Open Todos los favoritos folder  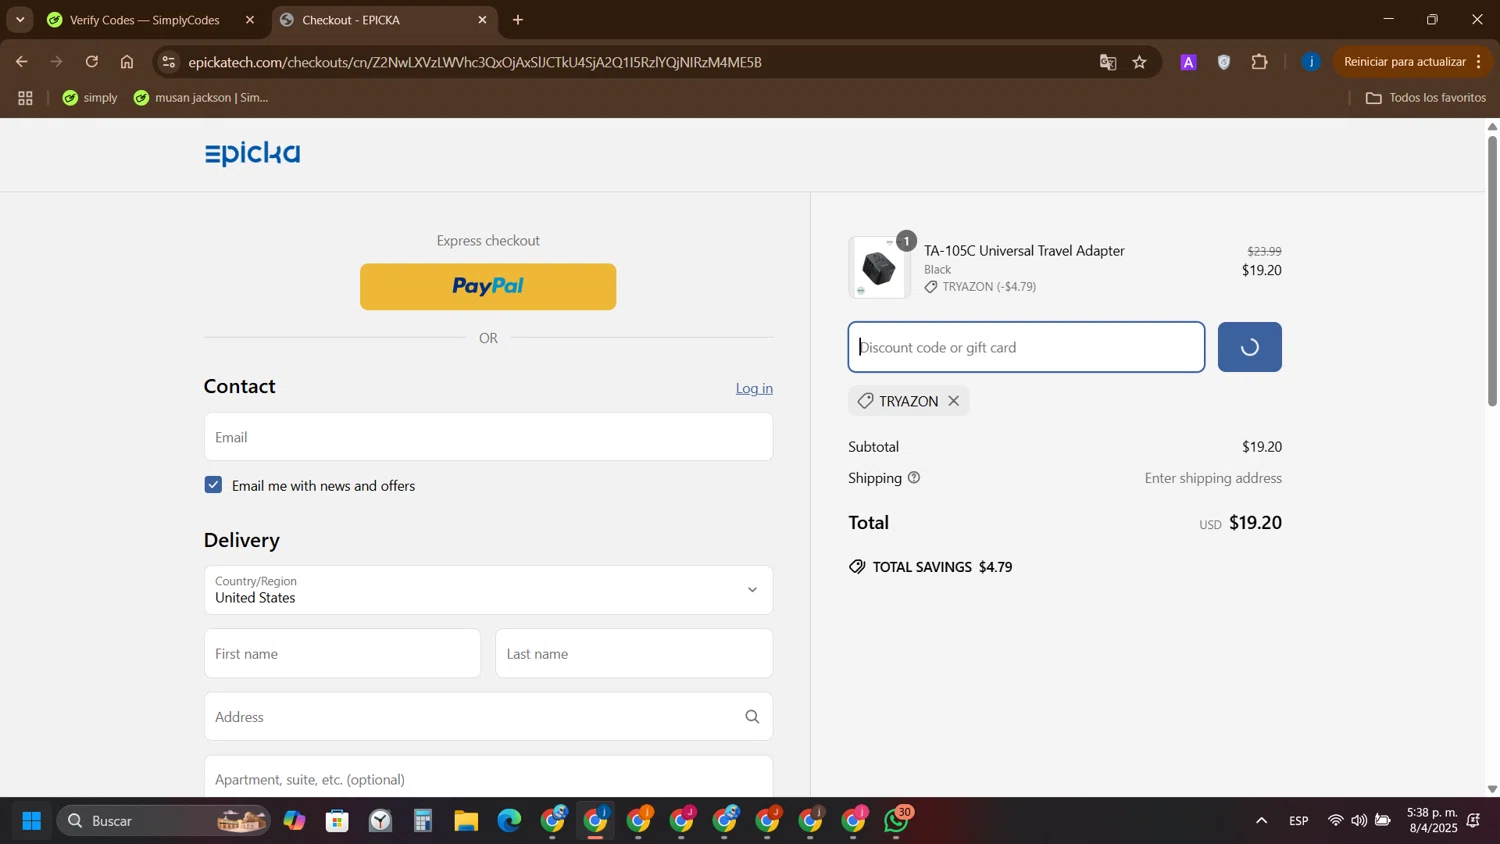coord(1426,98)
